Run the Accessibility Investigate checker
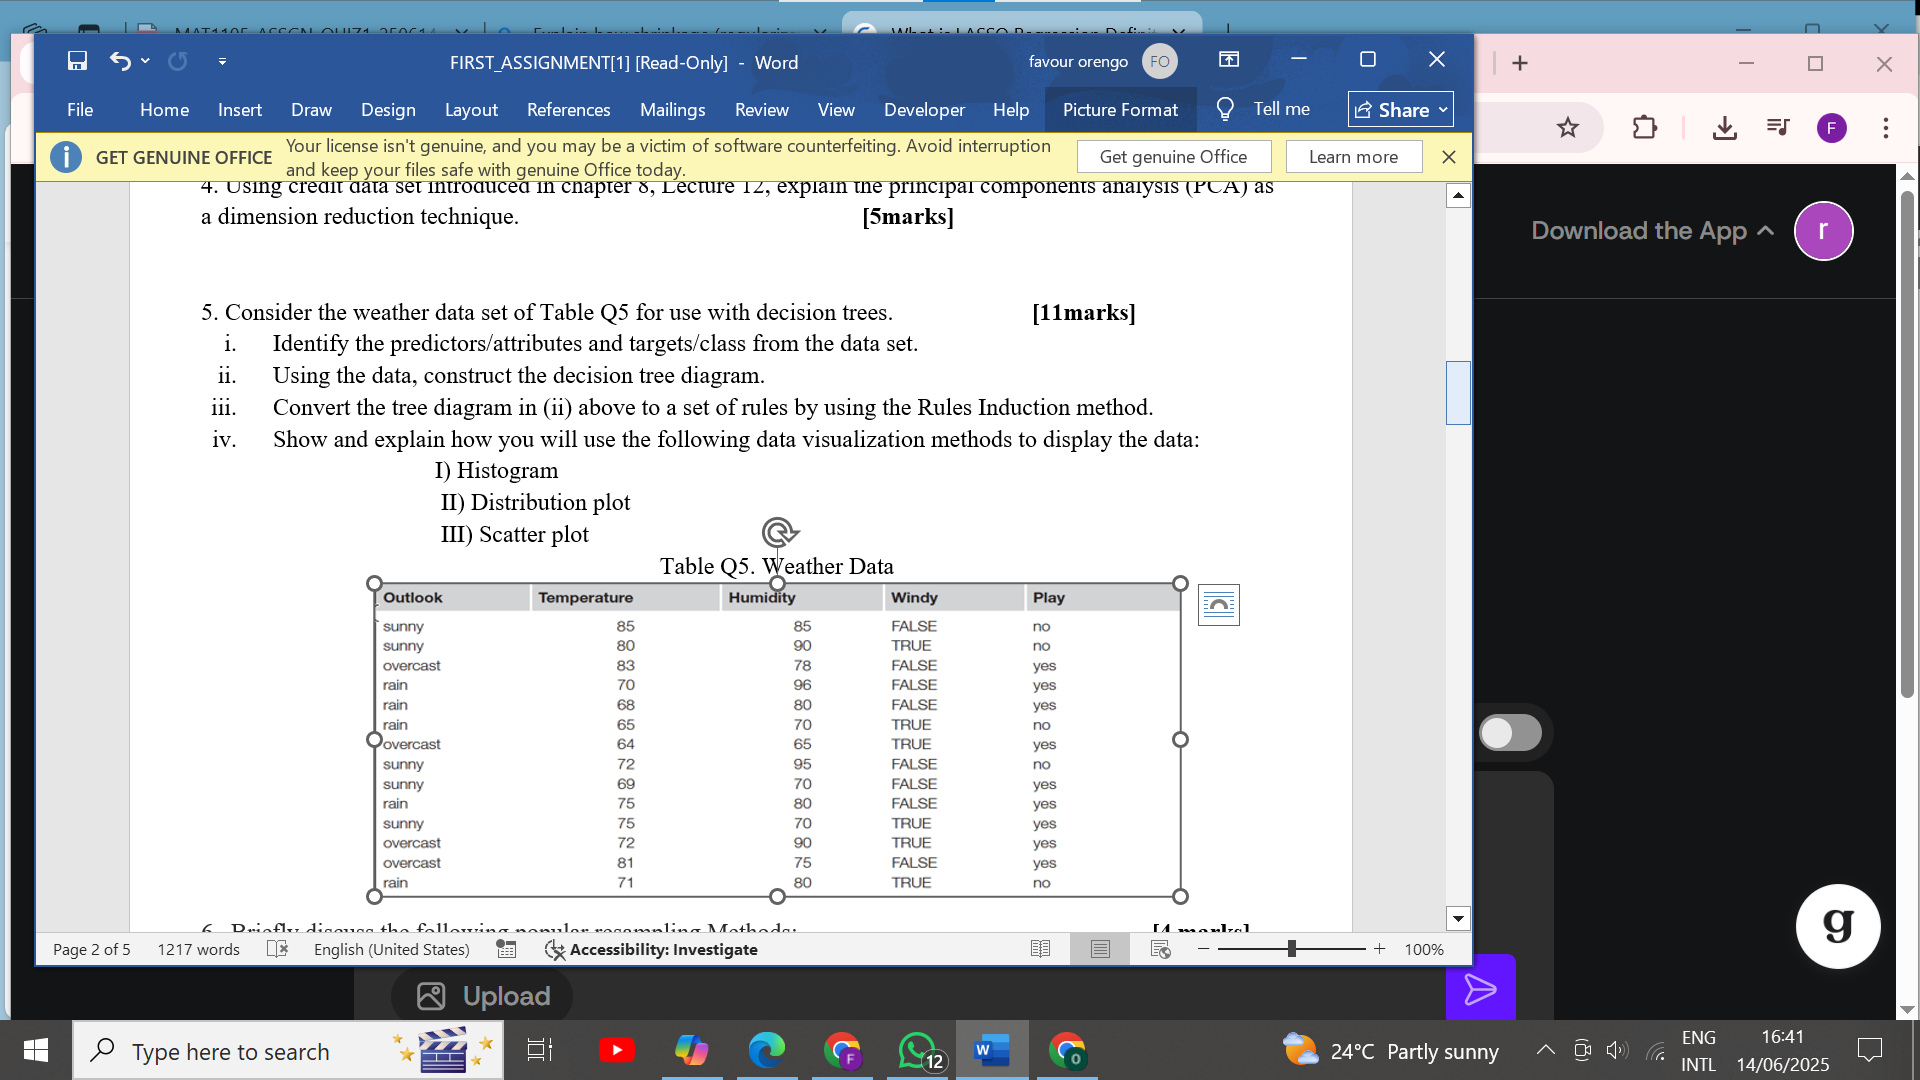Viewport: 1920px width, 1080px height. [652, 949]
